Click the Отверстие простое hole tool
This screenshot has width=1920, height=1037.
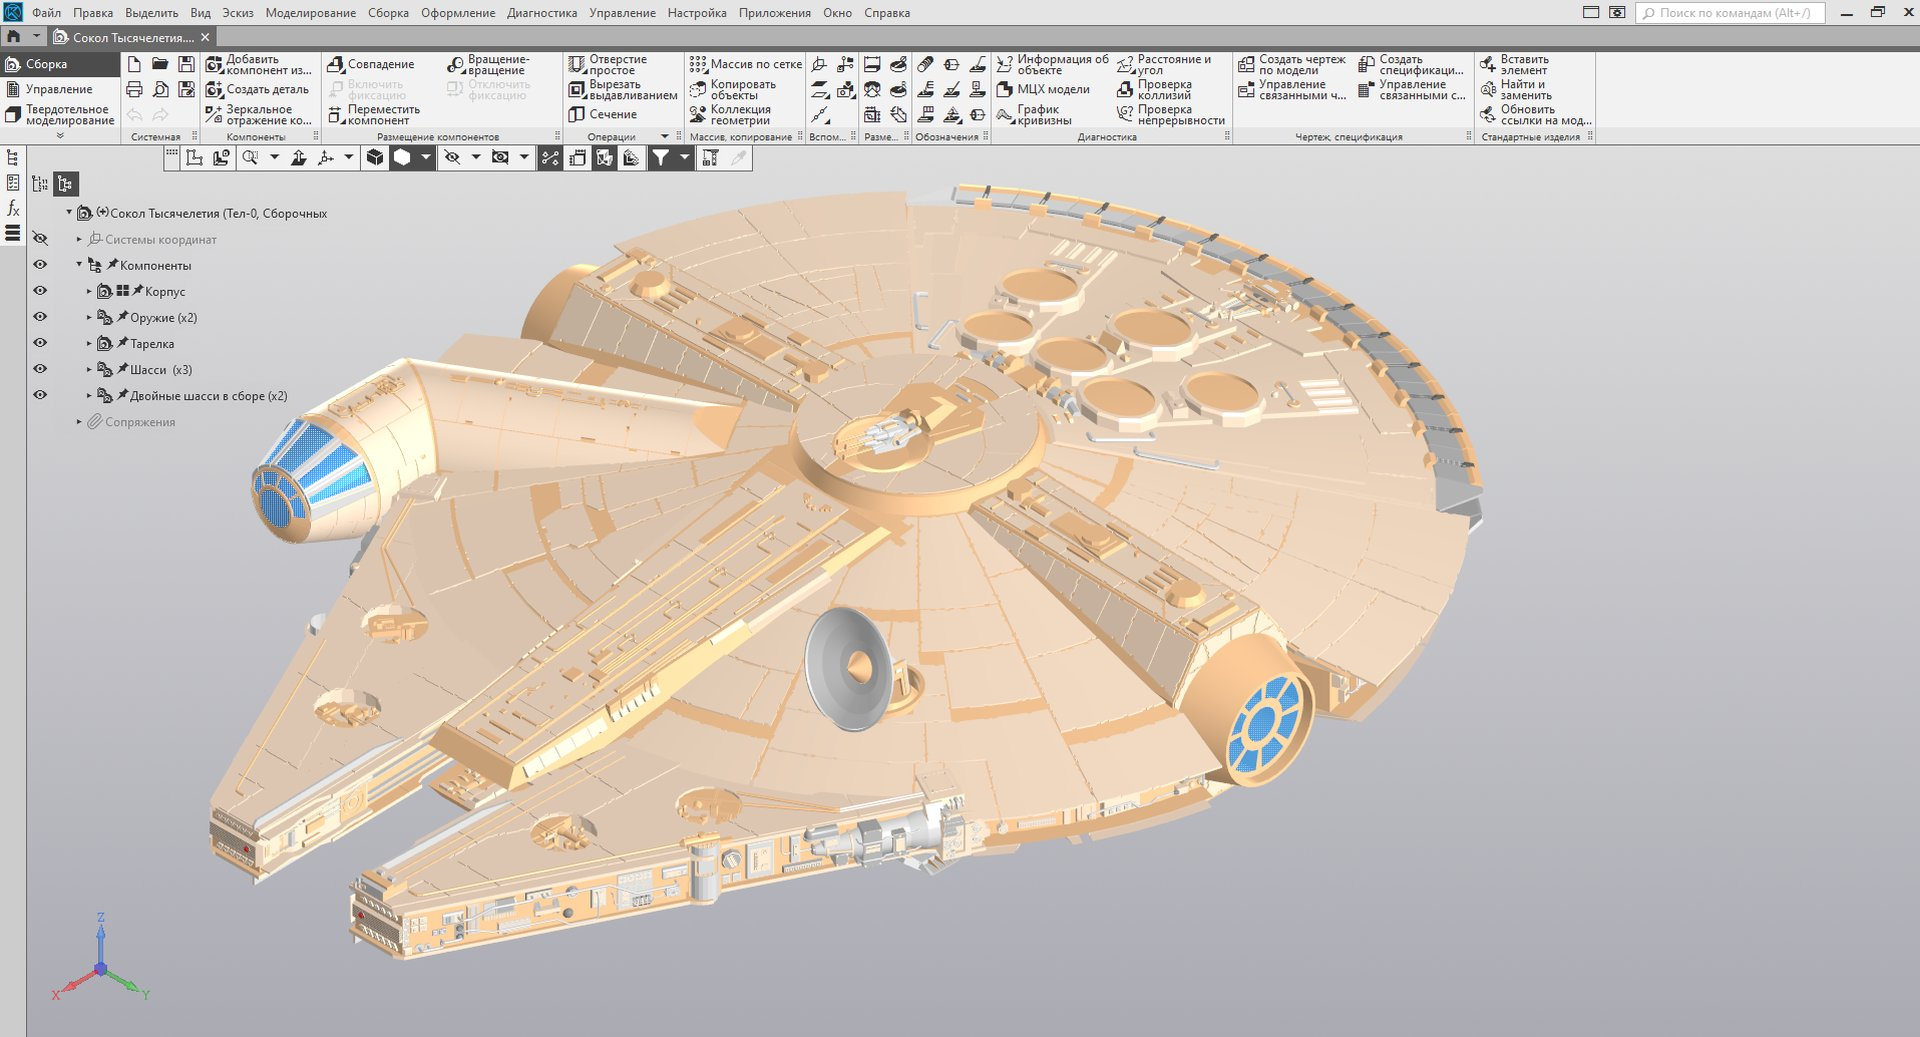coord(608,65)
